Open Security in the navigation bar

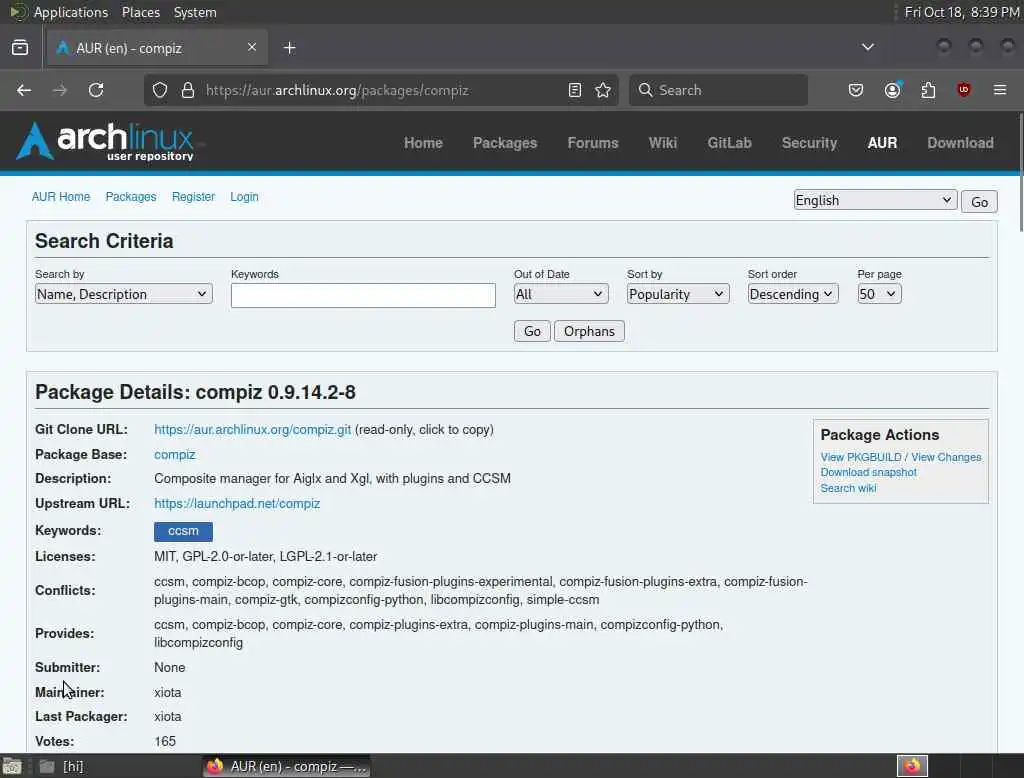809,142
